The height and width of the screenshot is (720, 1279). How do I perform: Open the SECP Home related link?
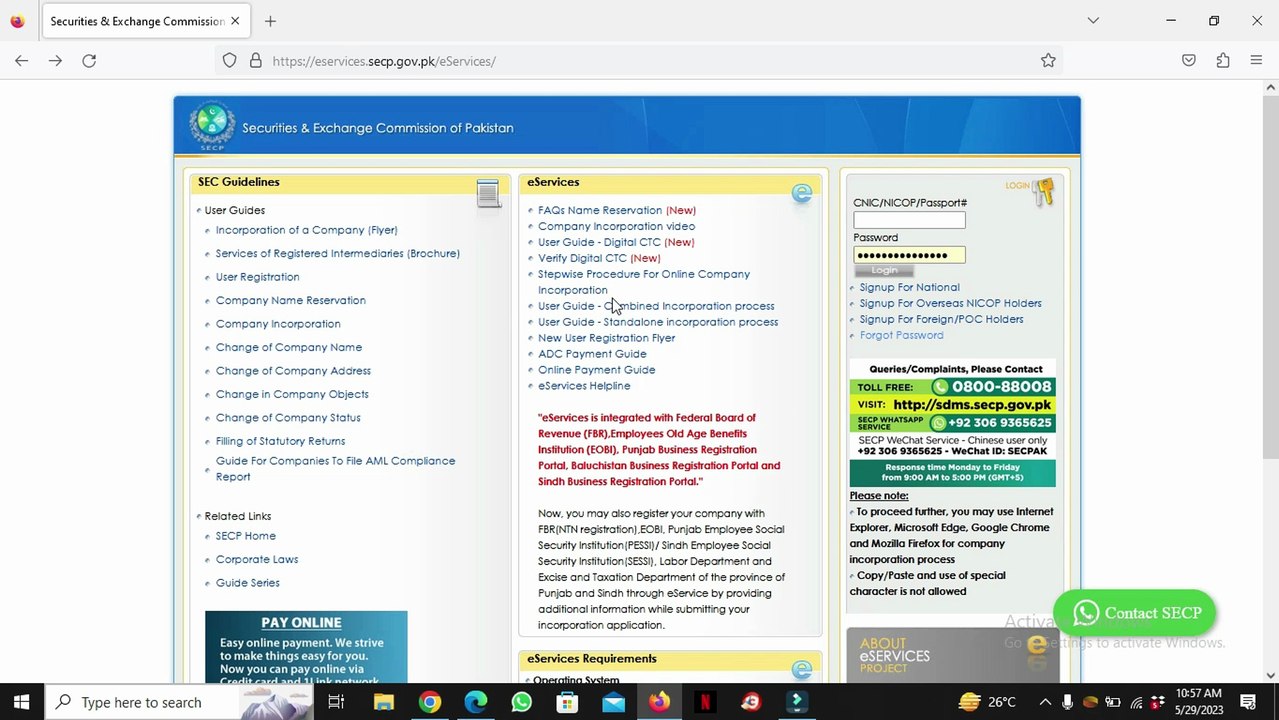click(x=245, y=536)
